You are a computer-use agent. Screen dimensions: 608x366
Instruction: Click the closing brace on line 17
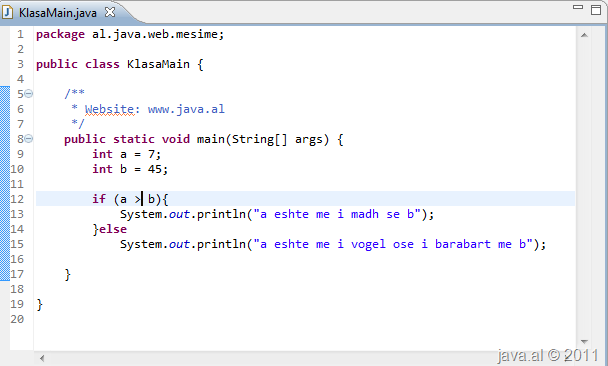(67, 274)
